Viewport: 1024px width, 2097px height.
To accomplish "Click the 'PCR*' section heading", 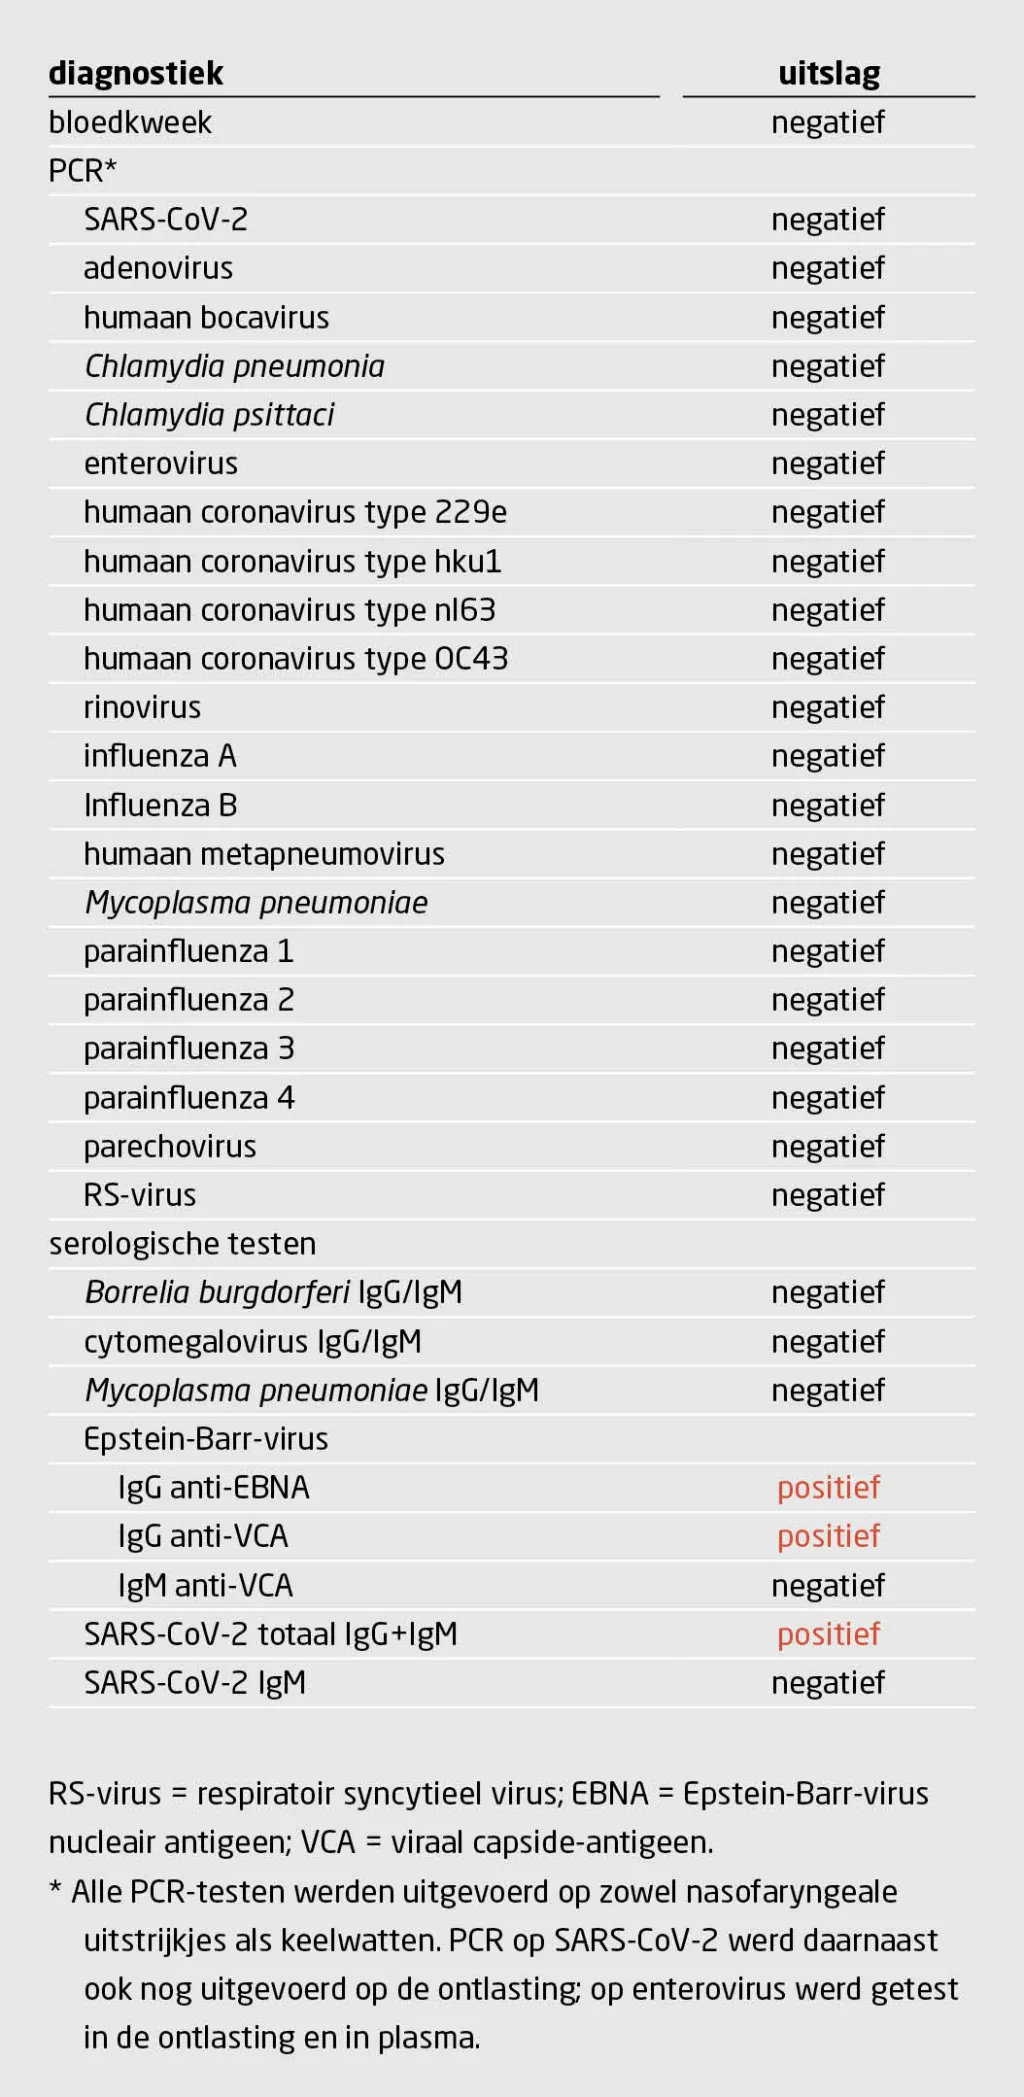I will point(82,171).
